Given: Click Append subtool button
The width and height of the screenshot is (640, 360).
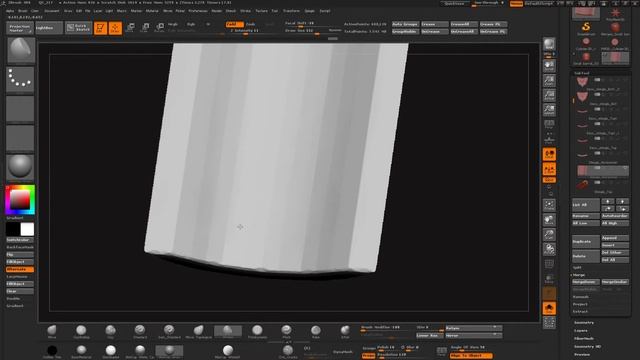Looking at the screenshot, I should point(615,238).
